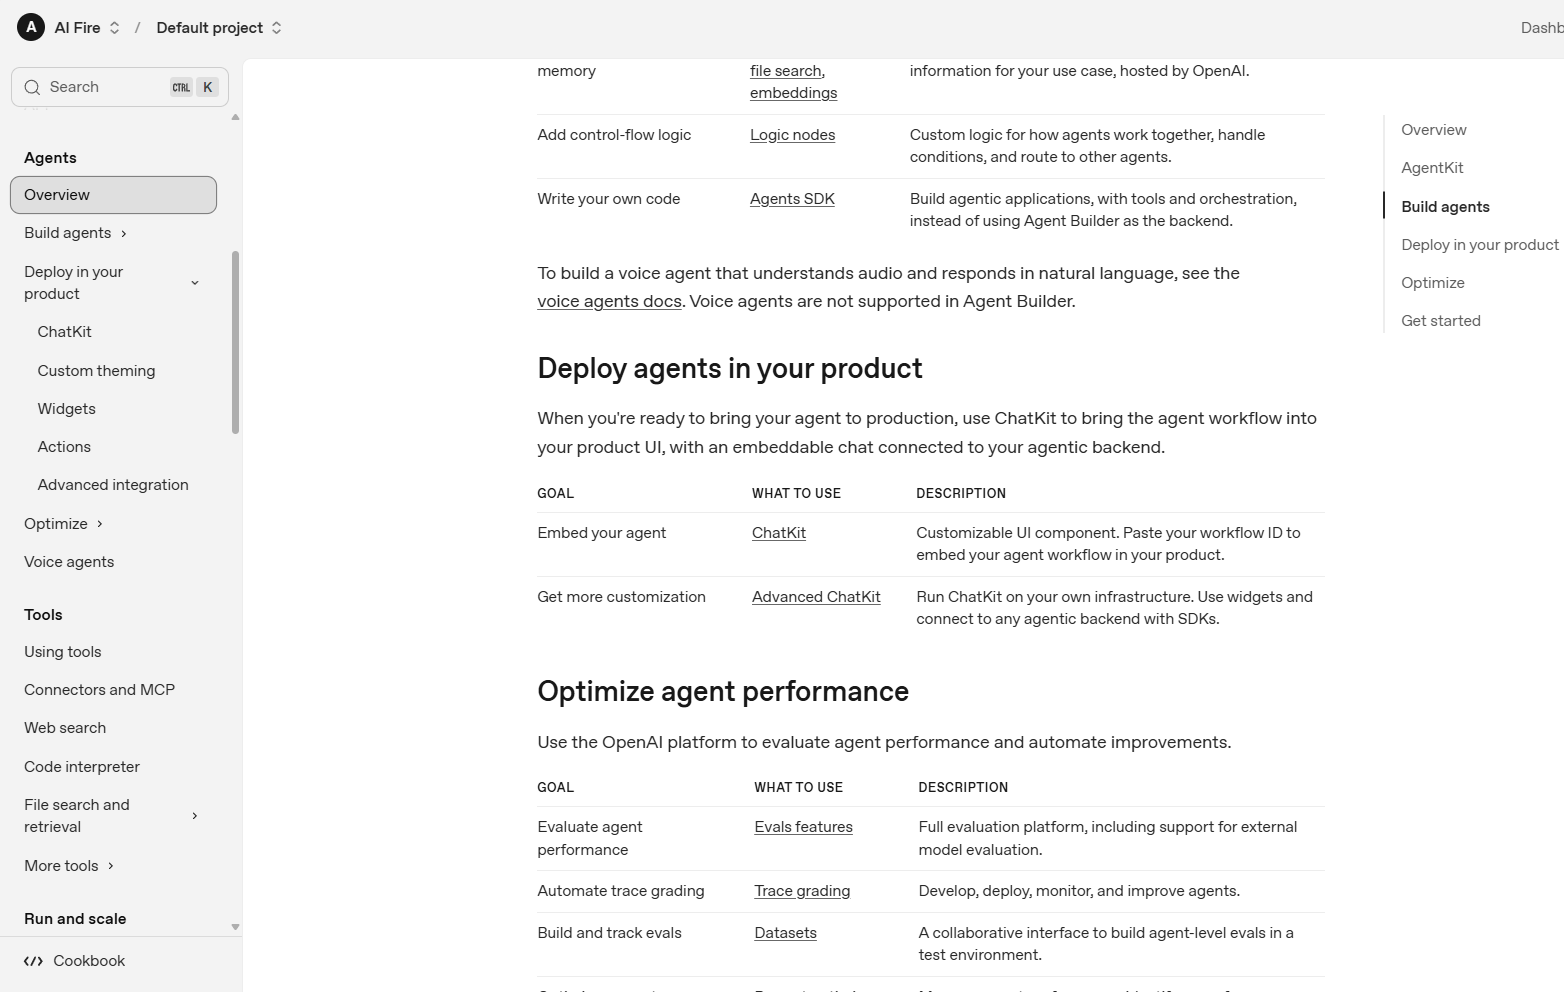The height and width of the screenshot is (992, 1564).
Task: Click the search magnifier icon
Action: click(x=32, y=87)
